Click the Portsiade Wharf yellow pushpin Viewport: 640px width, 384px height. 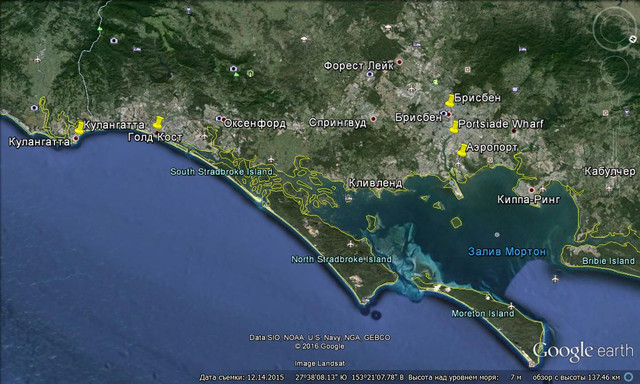click(453, 127)
